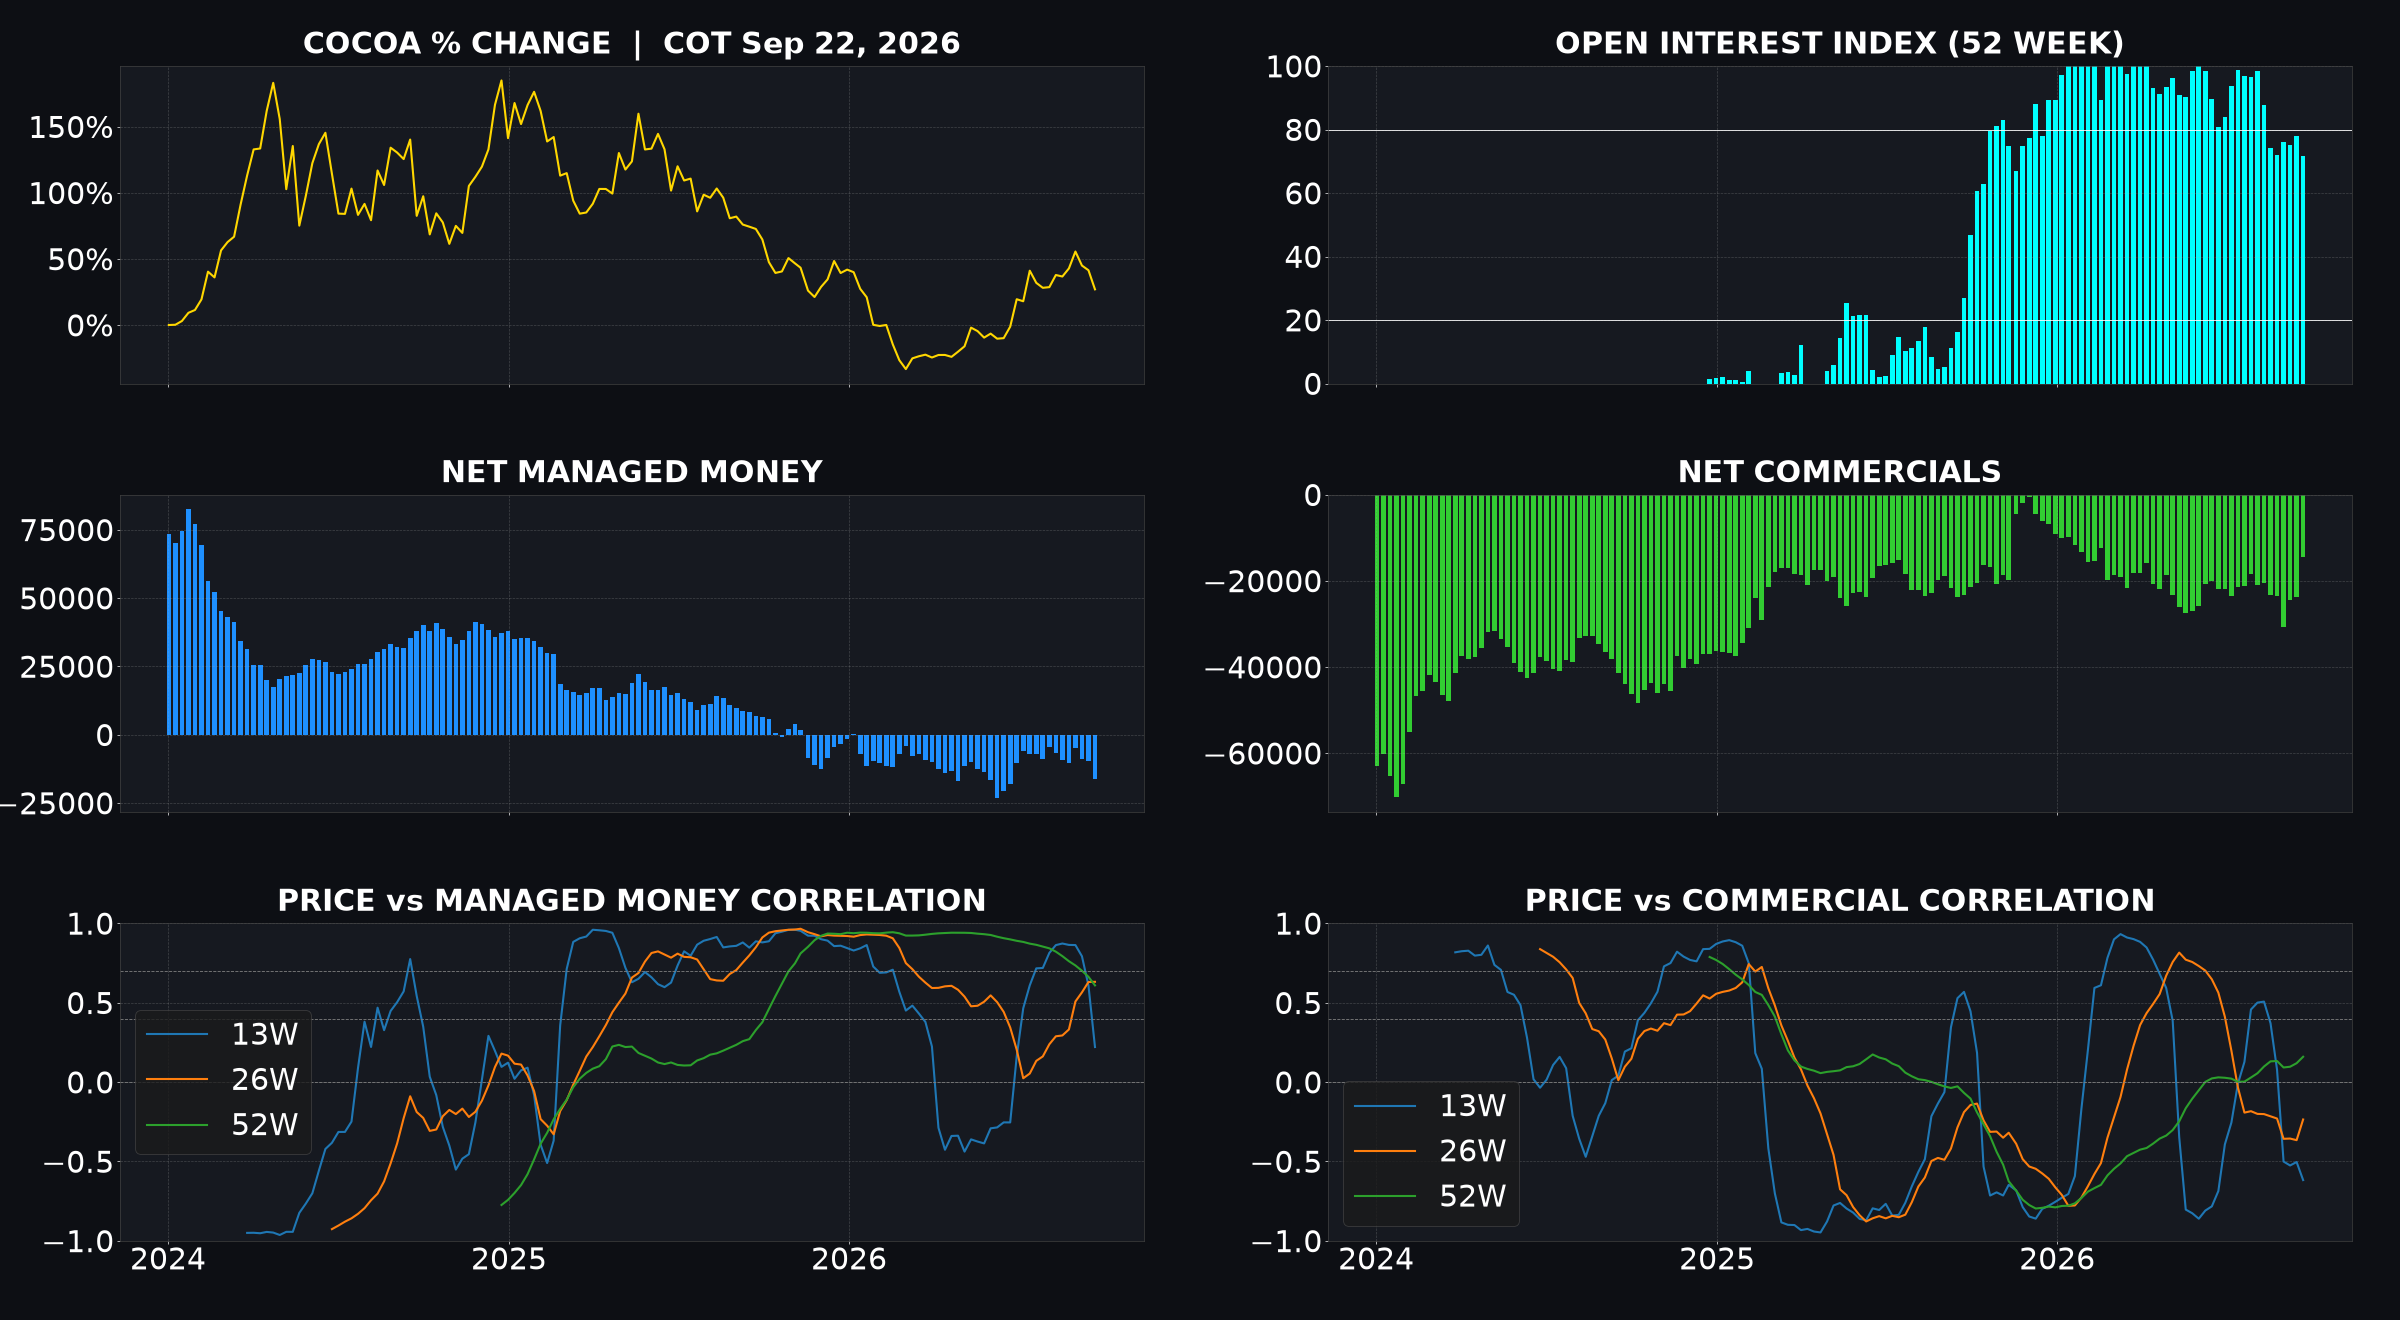Click 13W legend entry in commercial correlation chart
2400x1320 pixels.
pos(1430,1106)
